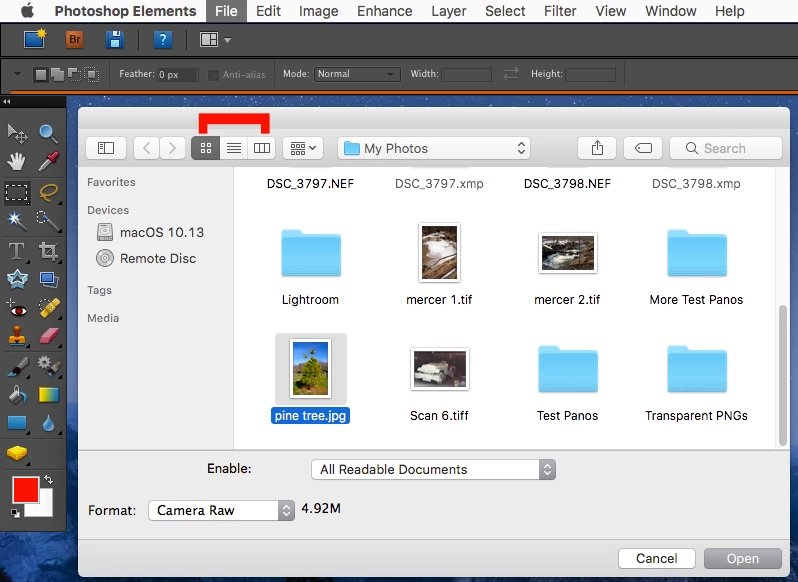The height and width of the screenshot is (582, 798).
Task: Open the File menu
Action: pyautogui.click(x=226, y=11)
